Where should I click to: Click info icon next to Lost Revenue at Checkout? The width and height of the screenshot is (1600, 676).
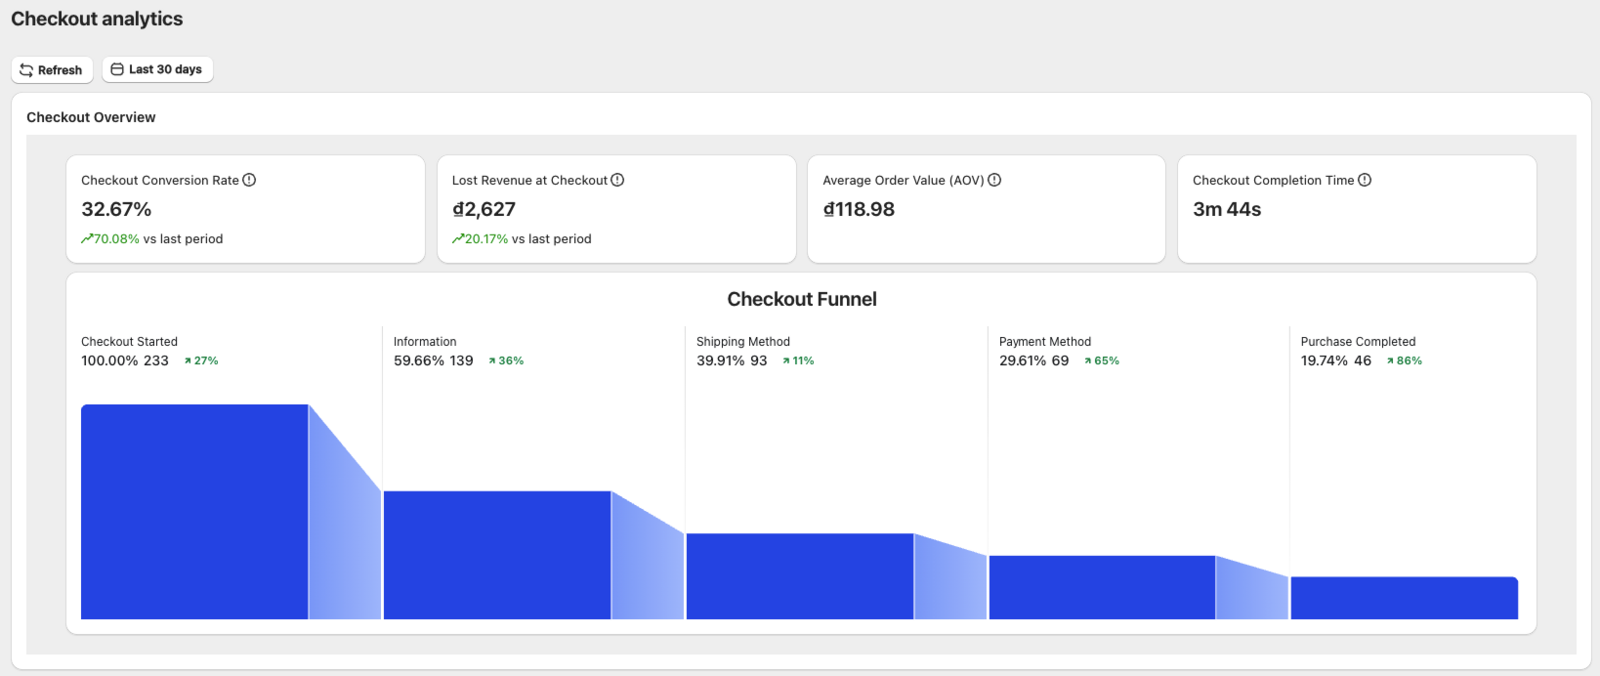(617, 180)
